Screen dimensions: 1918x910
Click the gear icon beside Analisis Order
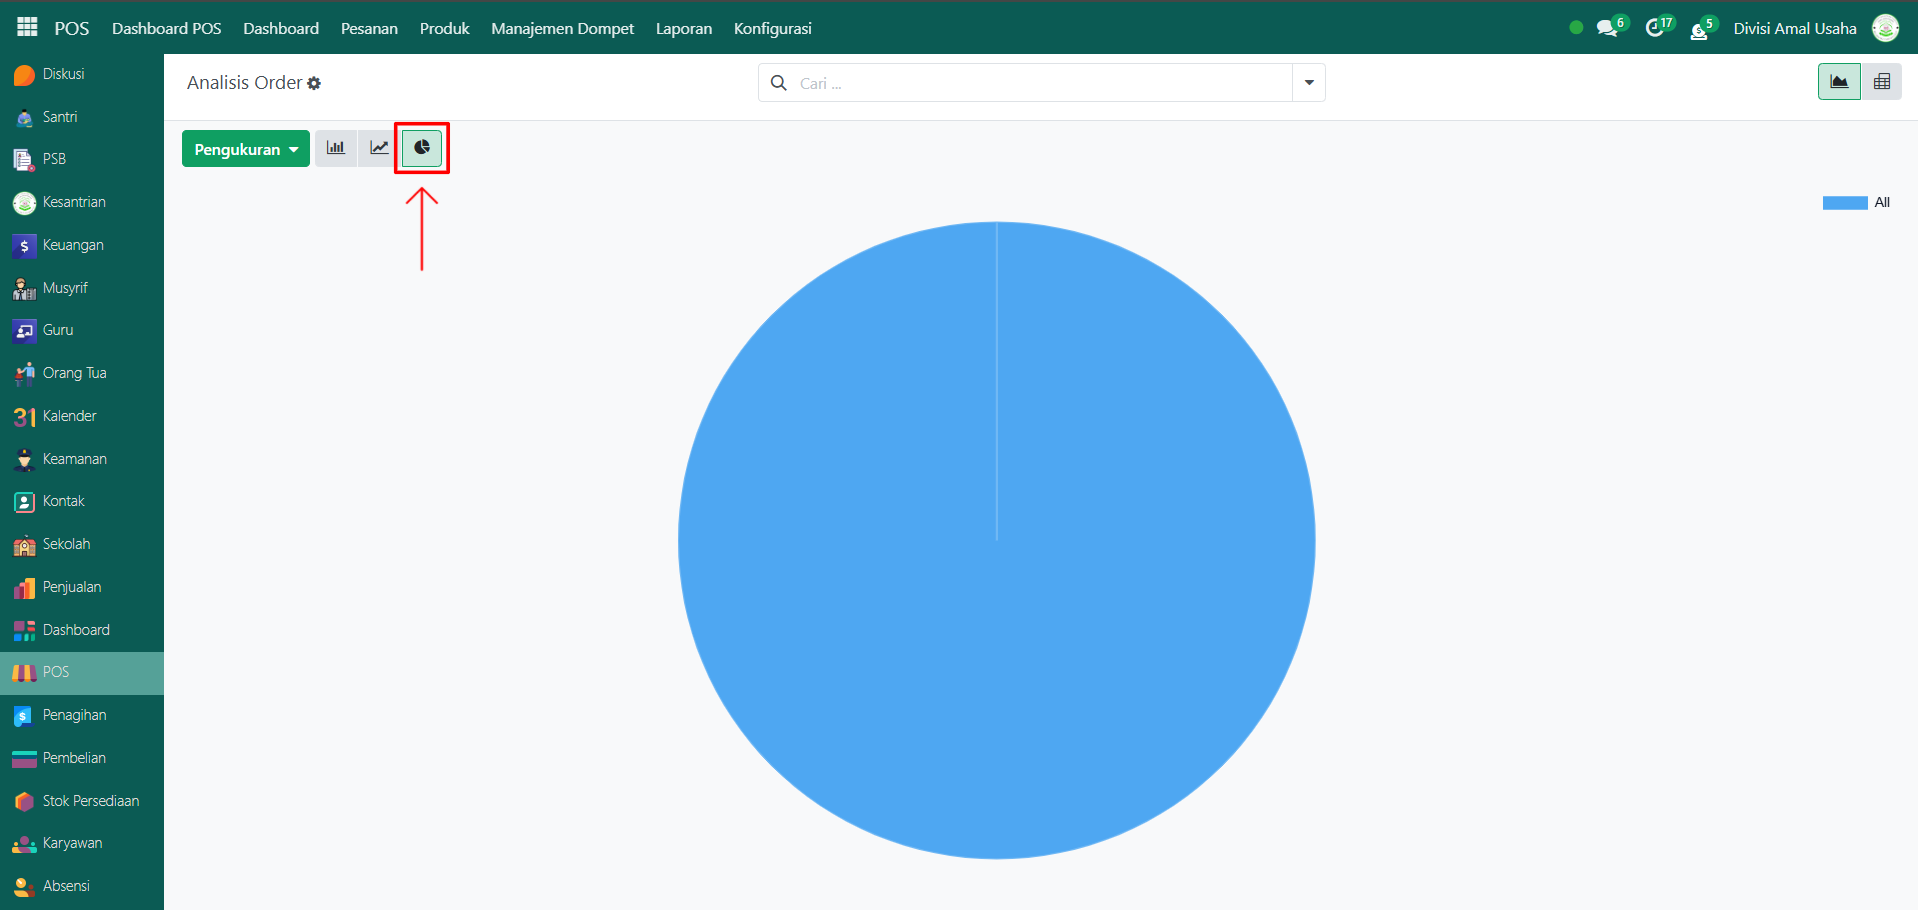(314, 84)
